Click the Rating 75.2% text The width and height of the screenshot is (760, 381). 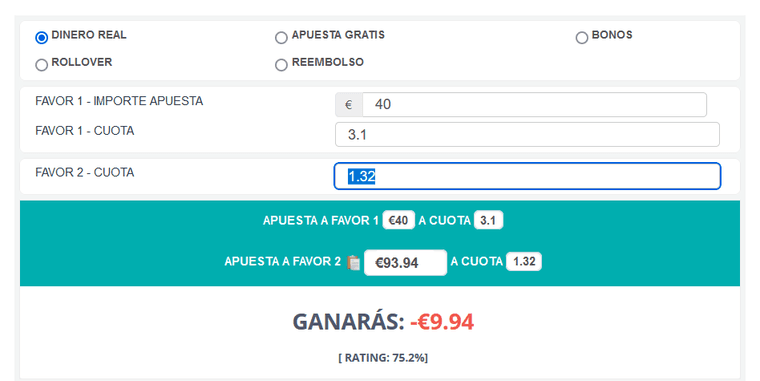pyautogui.click(x=383, y=358)
